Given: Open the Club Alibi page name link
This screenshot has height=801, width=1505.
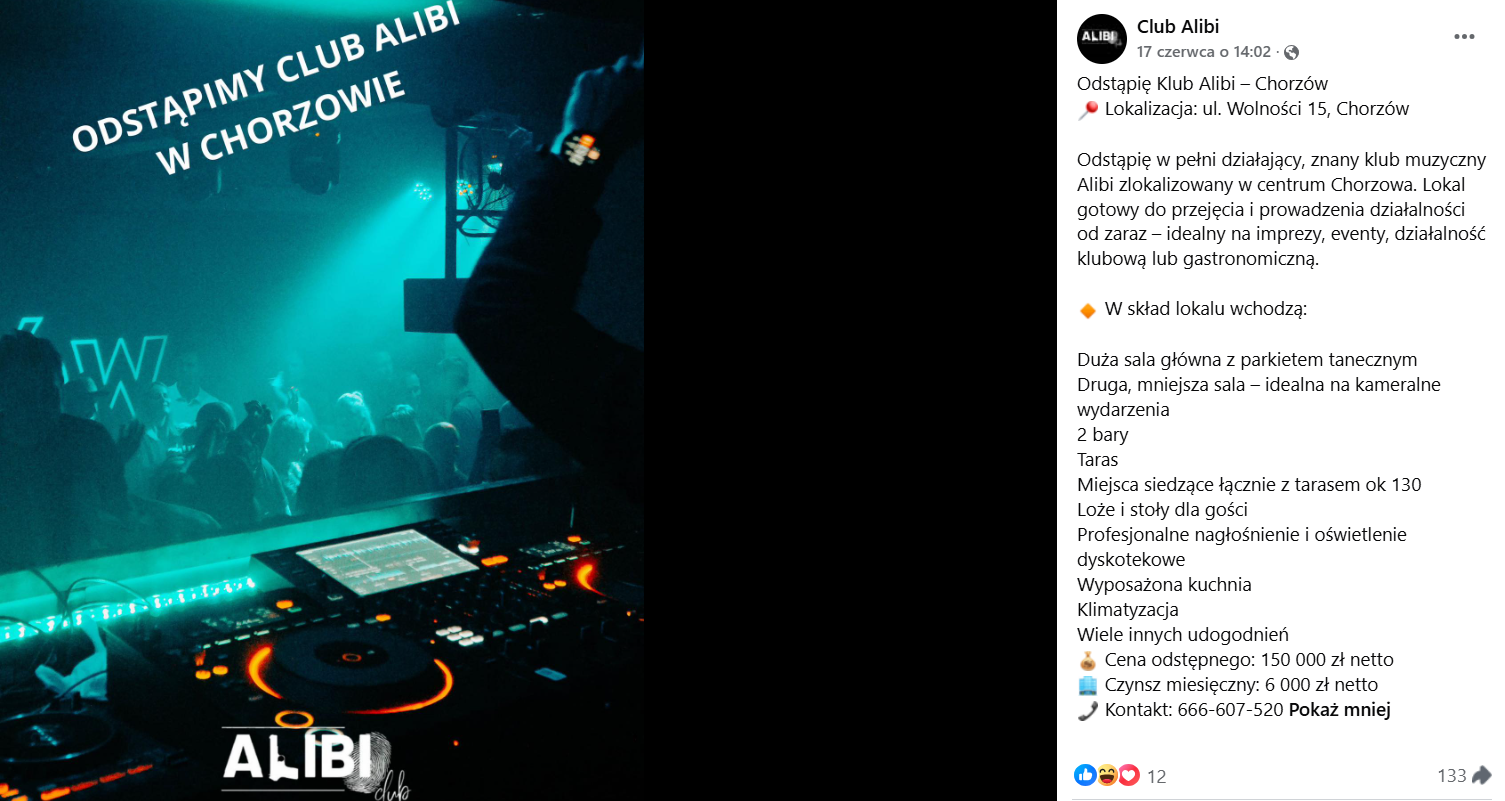Looking at the screenshot, I should [x=1178, y=27].
